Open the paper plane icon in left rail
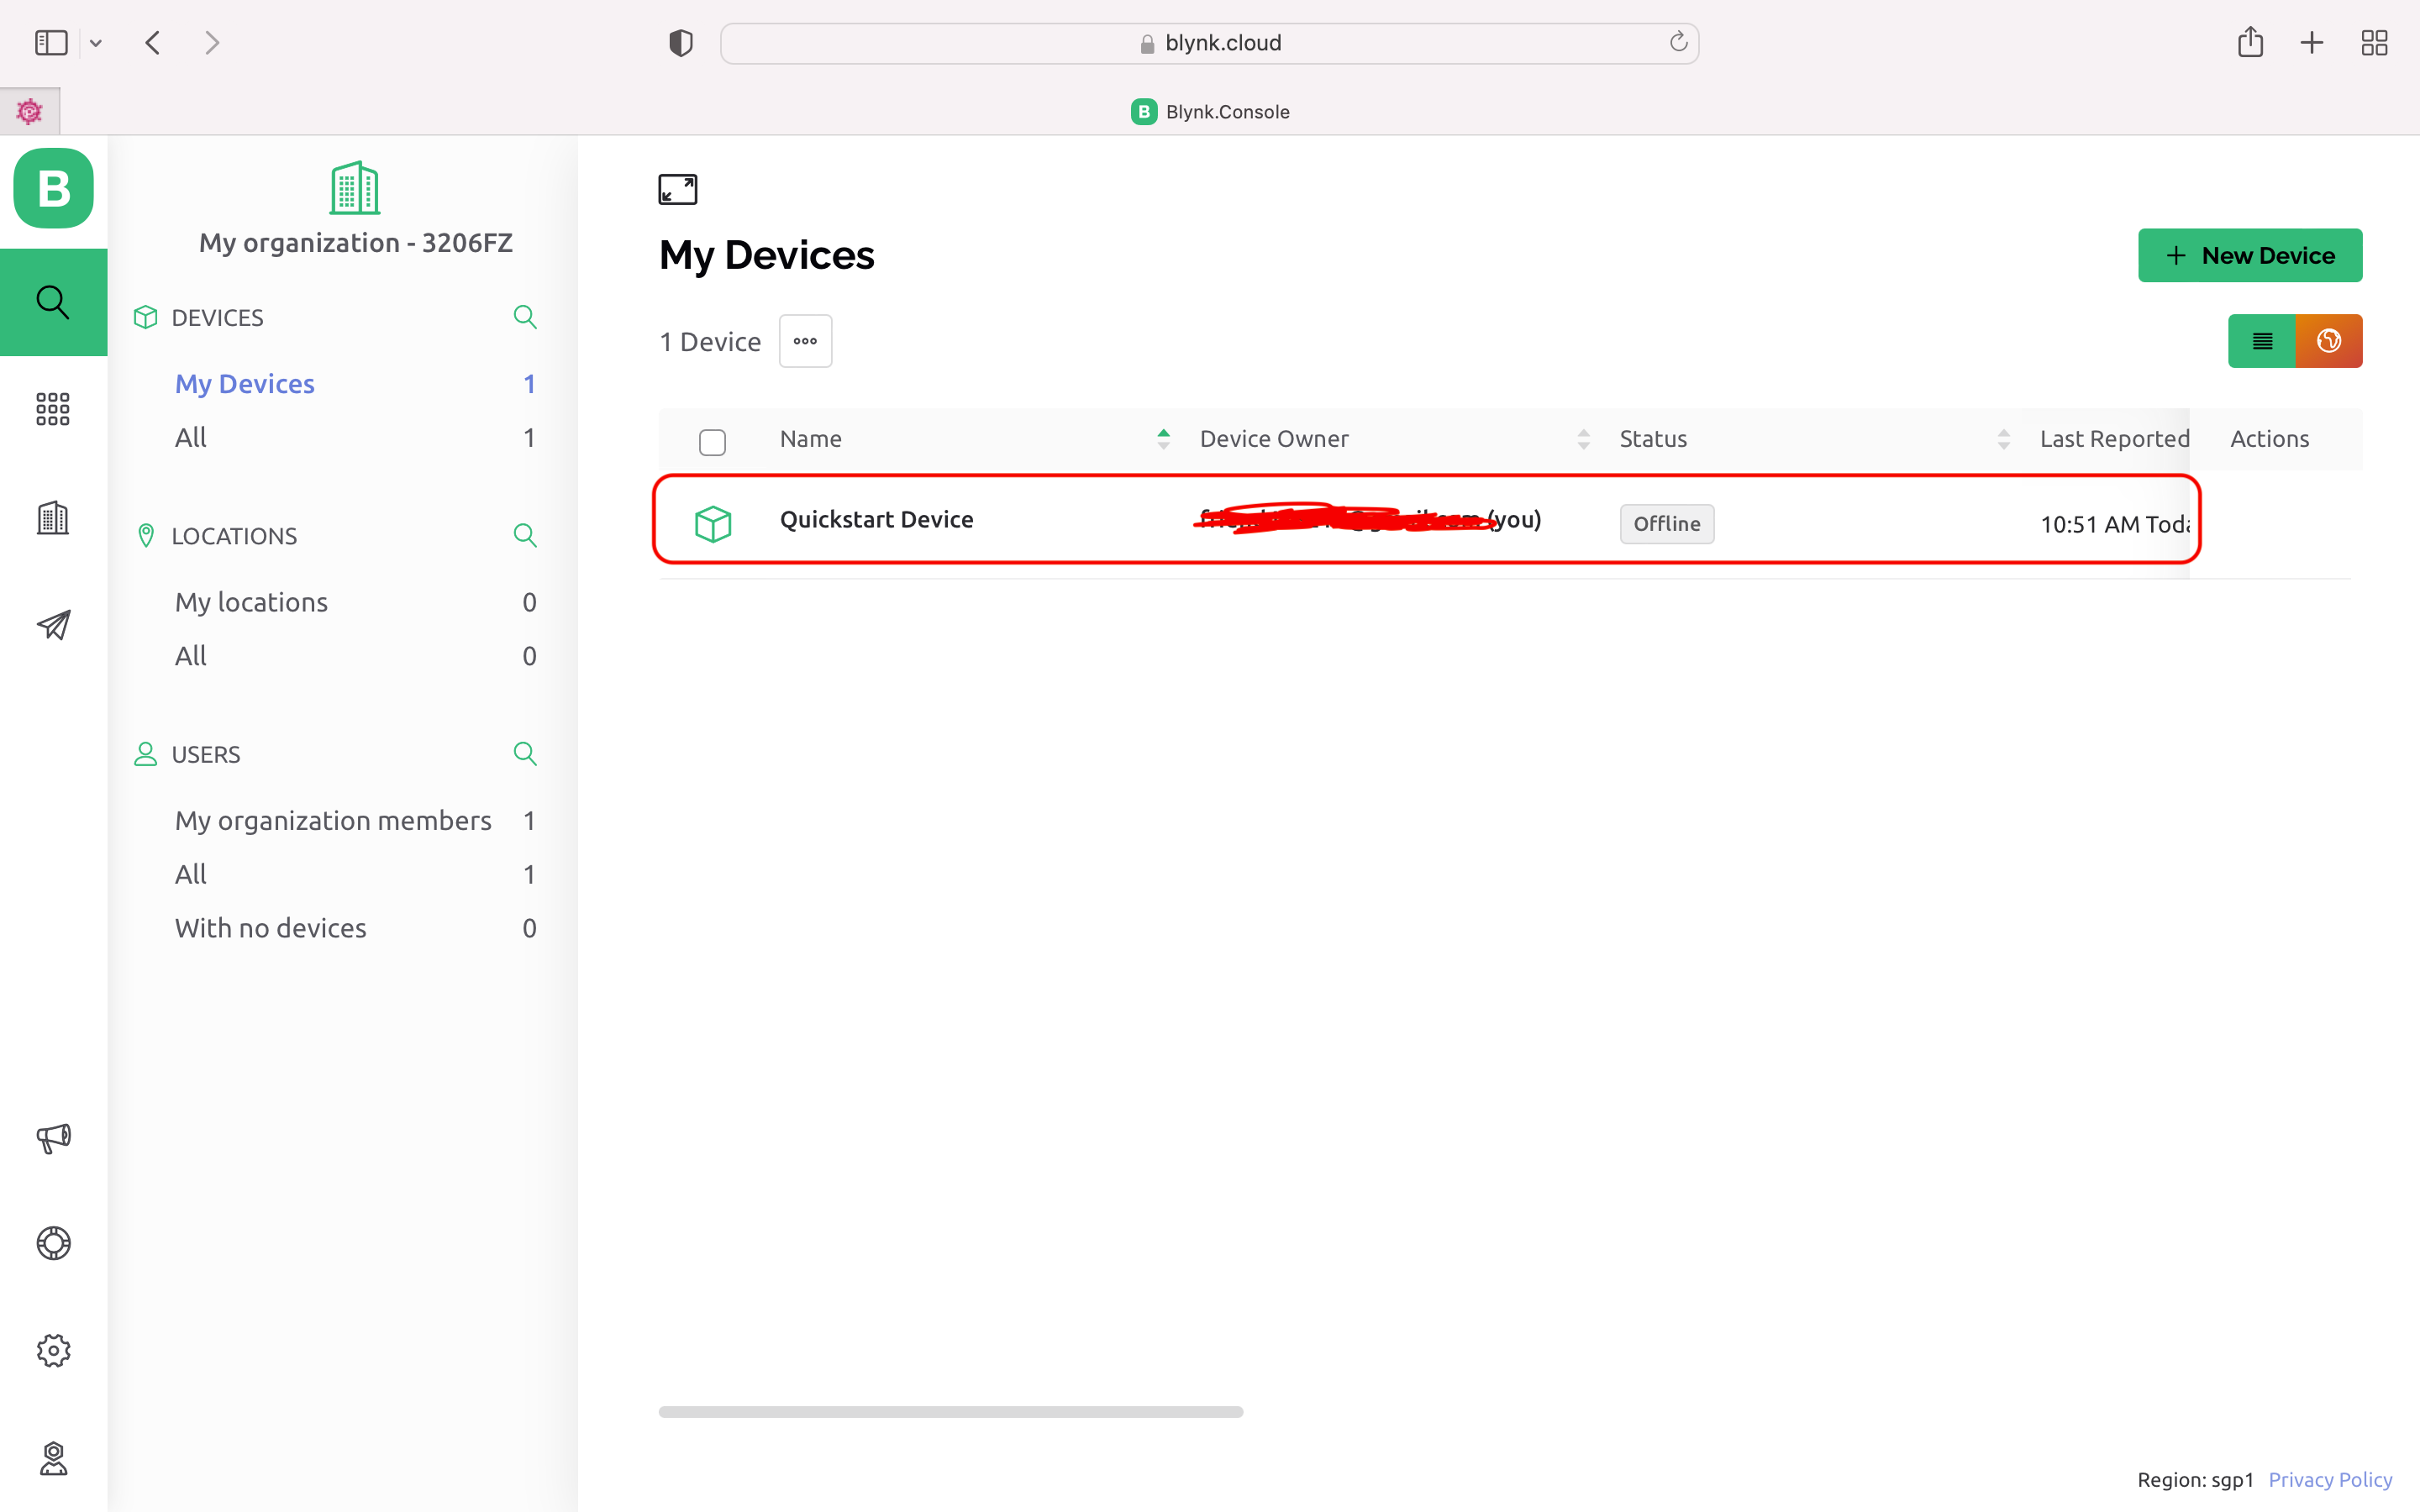 [53, 625]
